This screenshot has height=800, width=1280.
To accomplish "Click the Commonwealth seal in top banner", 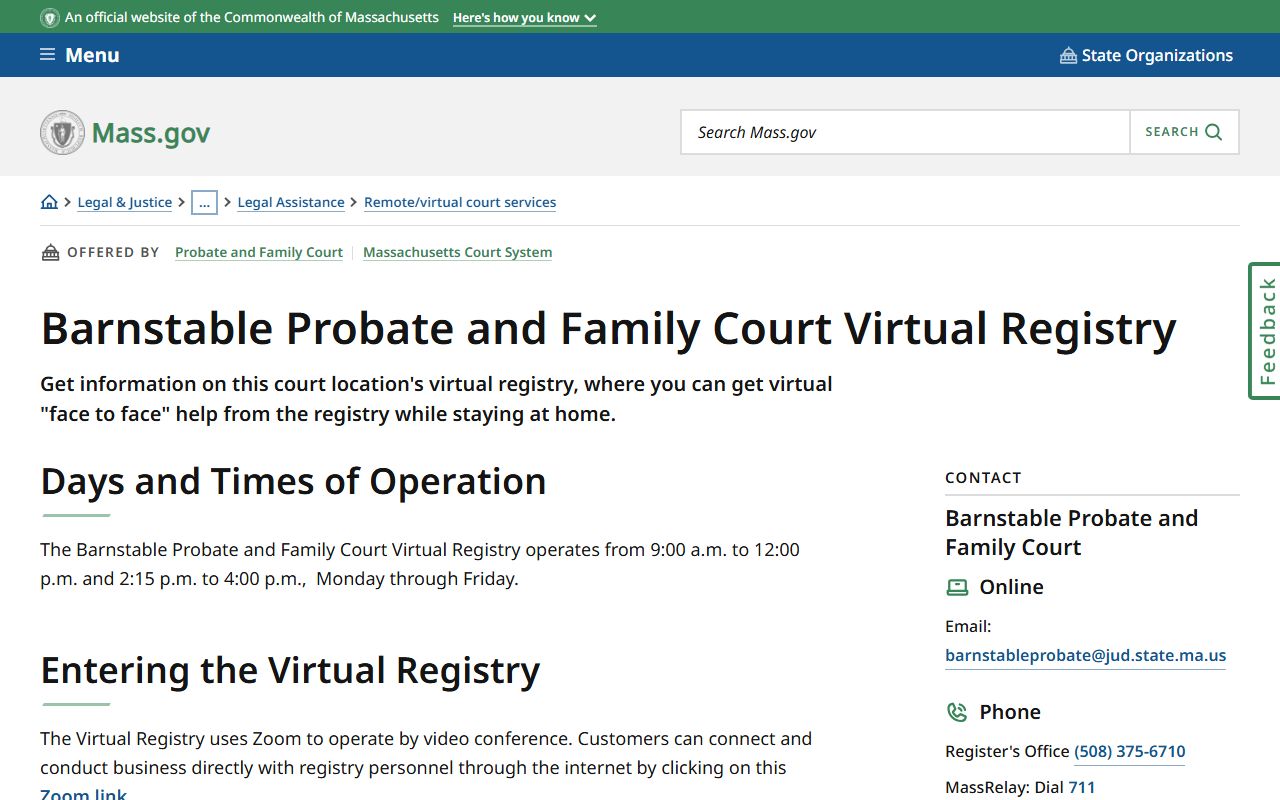I will click(x=50, y=18).
